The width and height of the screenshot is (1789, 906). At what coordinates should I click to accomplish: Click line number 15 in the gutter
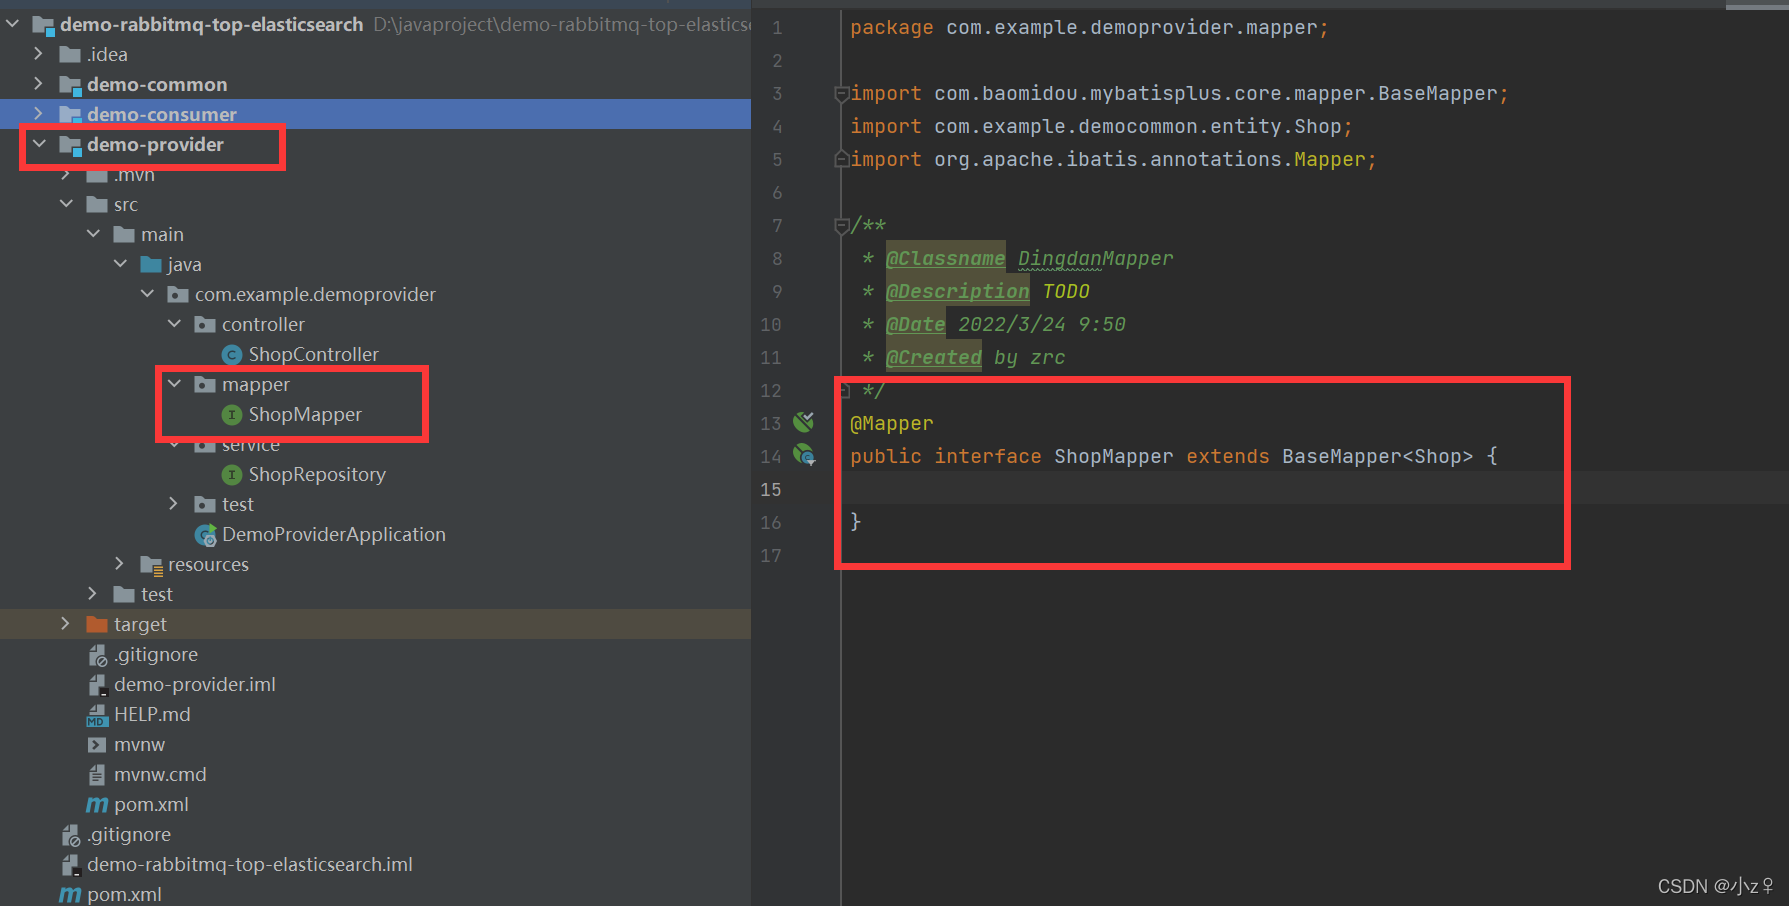click(x=770, y=489)
